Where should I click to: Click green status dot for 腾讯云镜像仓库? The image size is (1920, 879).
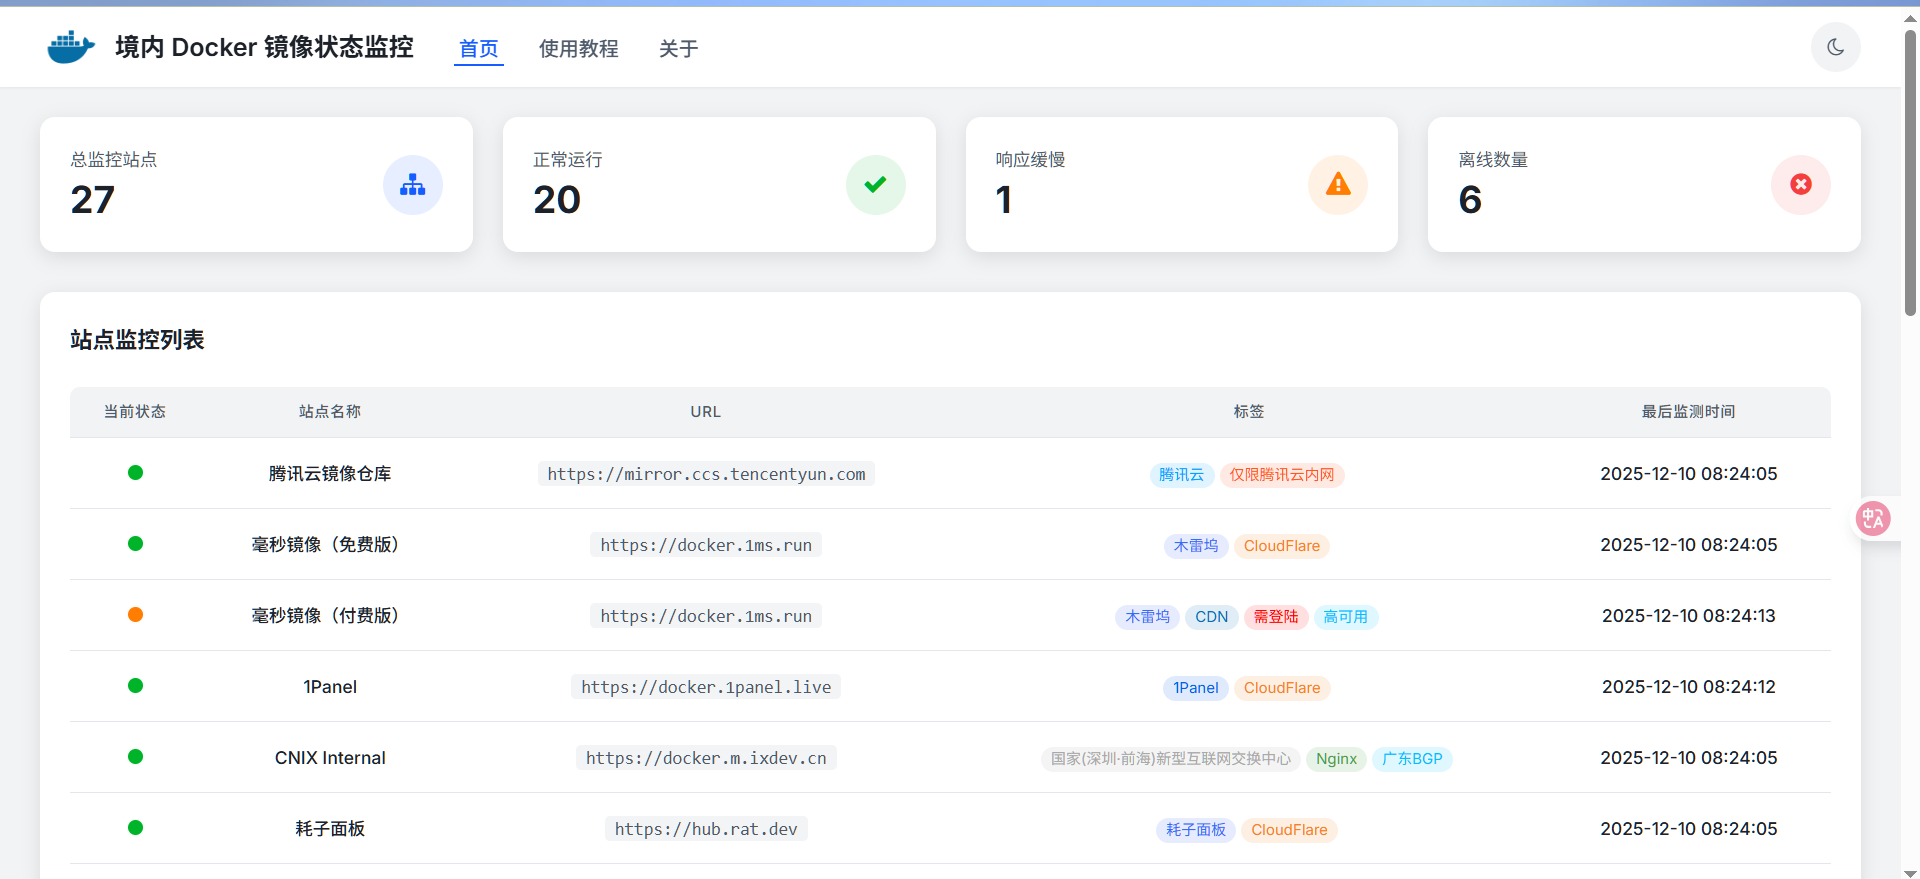[135, 473]
